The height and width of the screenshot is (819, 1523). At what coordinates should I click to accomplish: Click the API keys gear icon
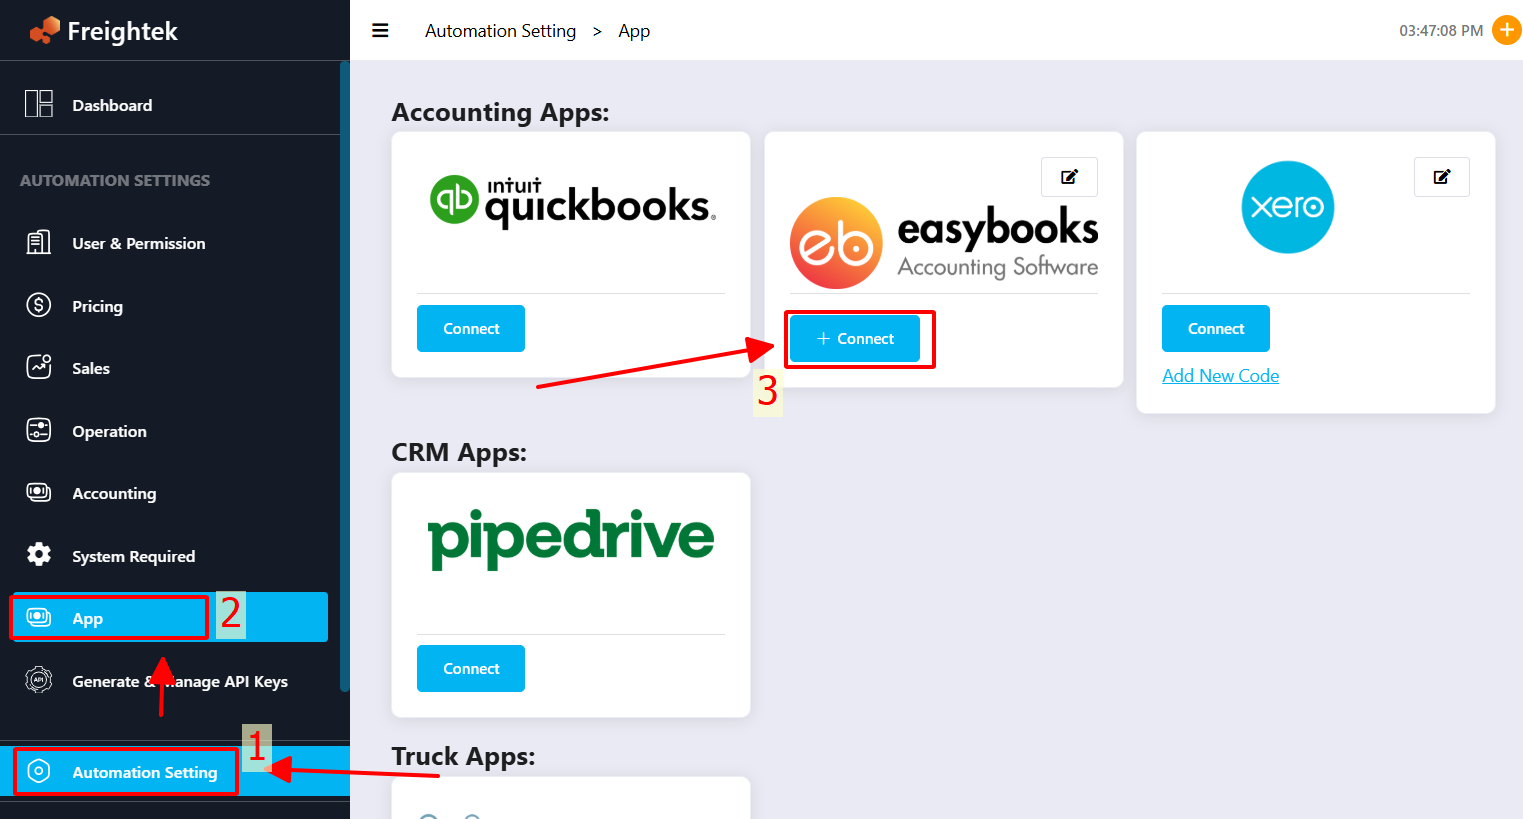pyautogui.click(x=39, y=680)
